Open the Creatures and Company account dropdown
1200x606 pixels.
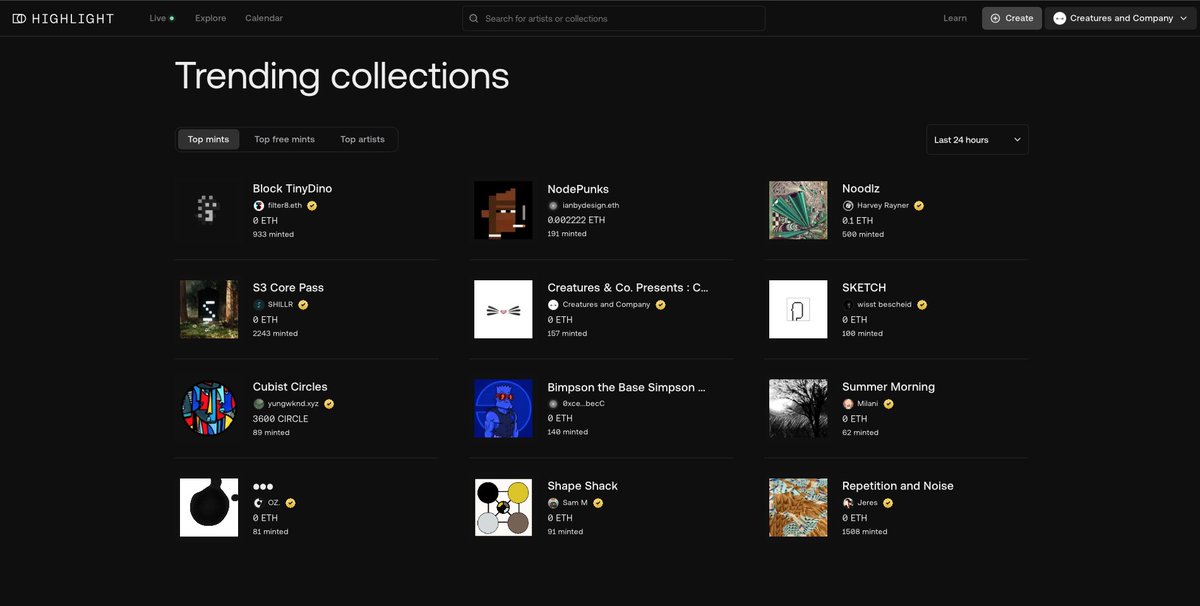pyautogui.click(x=1121, y=18)
